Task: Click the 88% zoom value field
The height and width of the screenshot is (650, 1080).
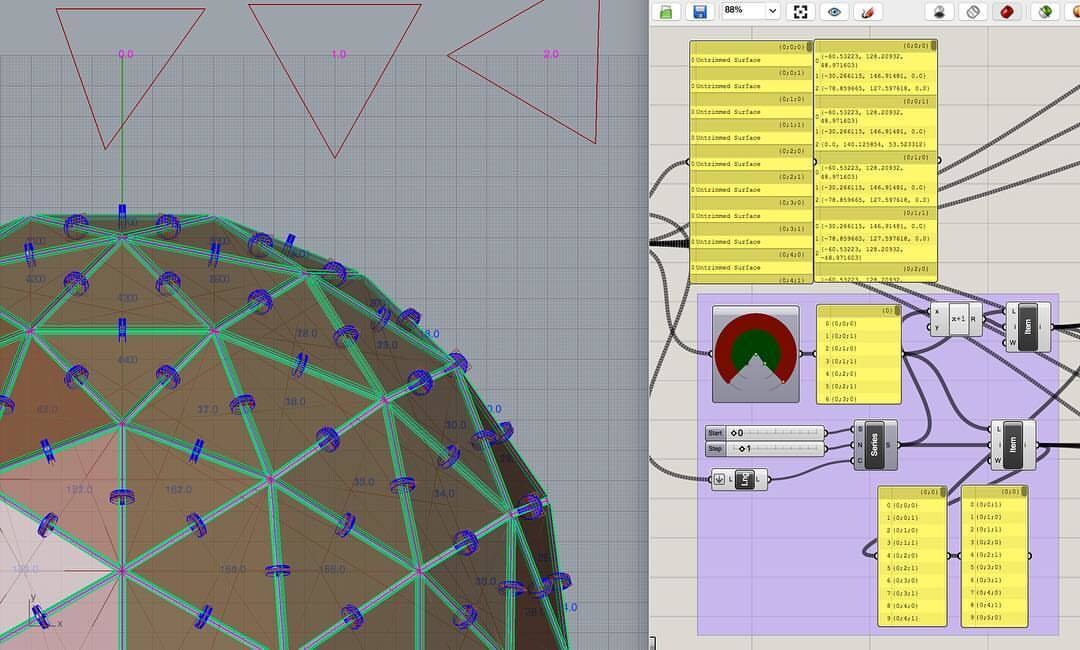Action: tap(742, 10)
